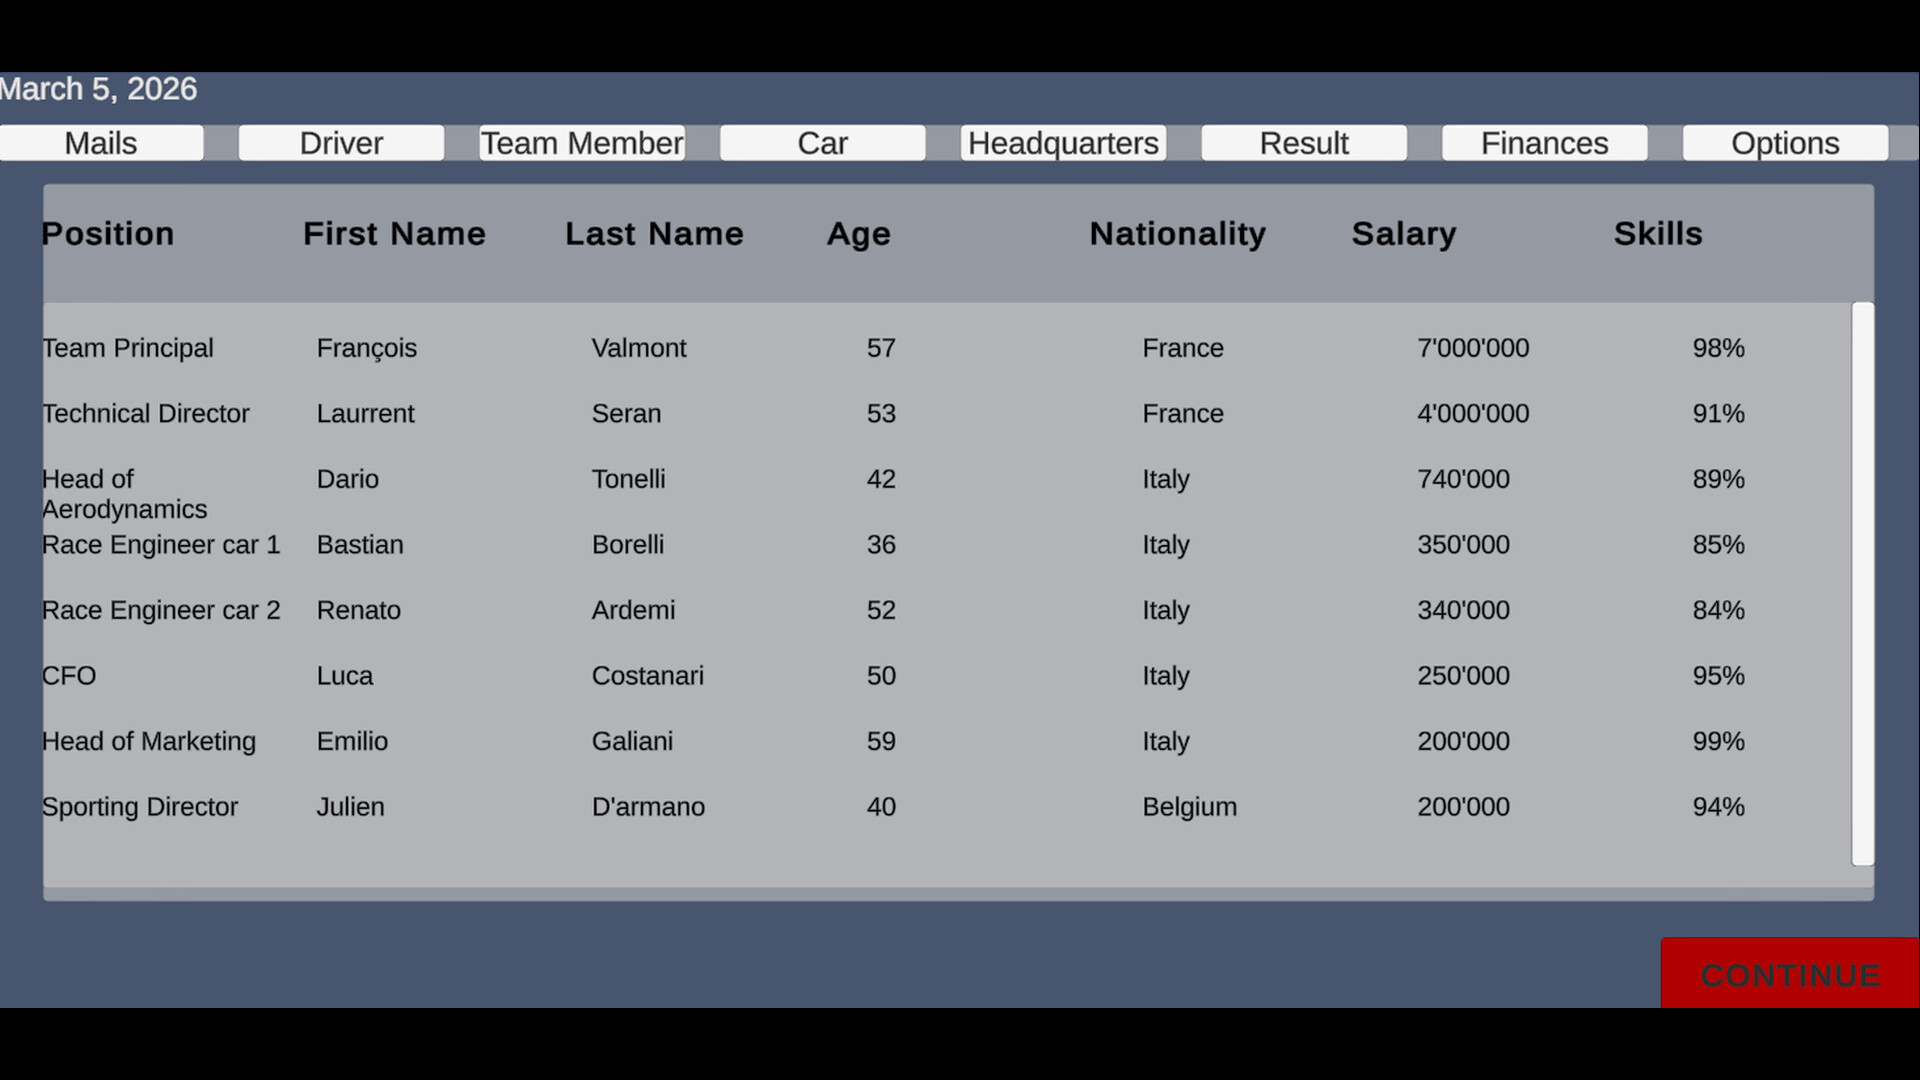
Task: Select Race Engineer Bastian Borelli's row
Action: pos(700,545)
